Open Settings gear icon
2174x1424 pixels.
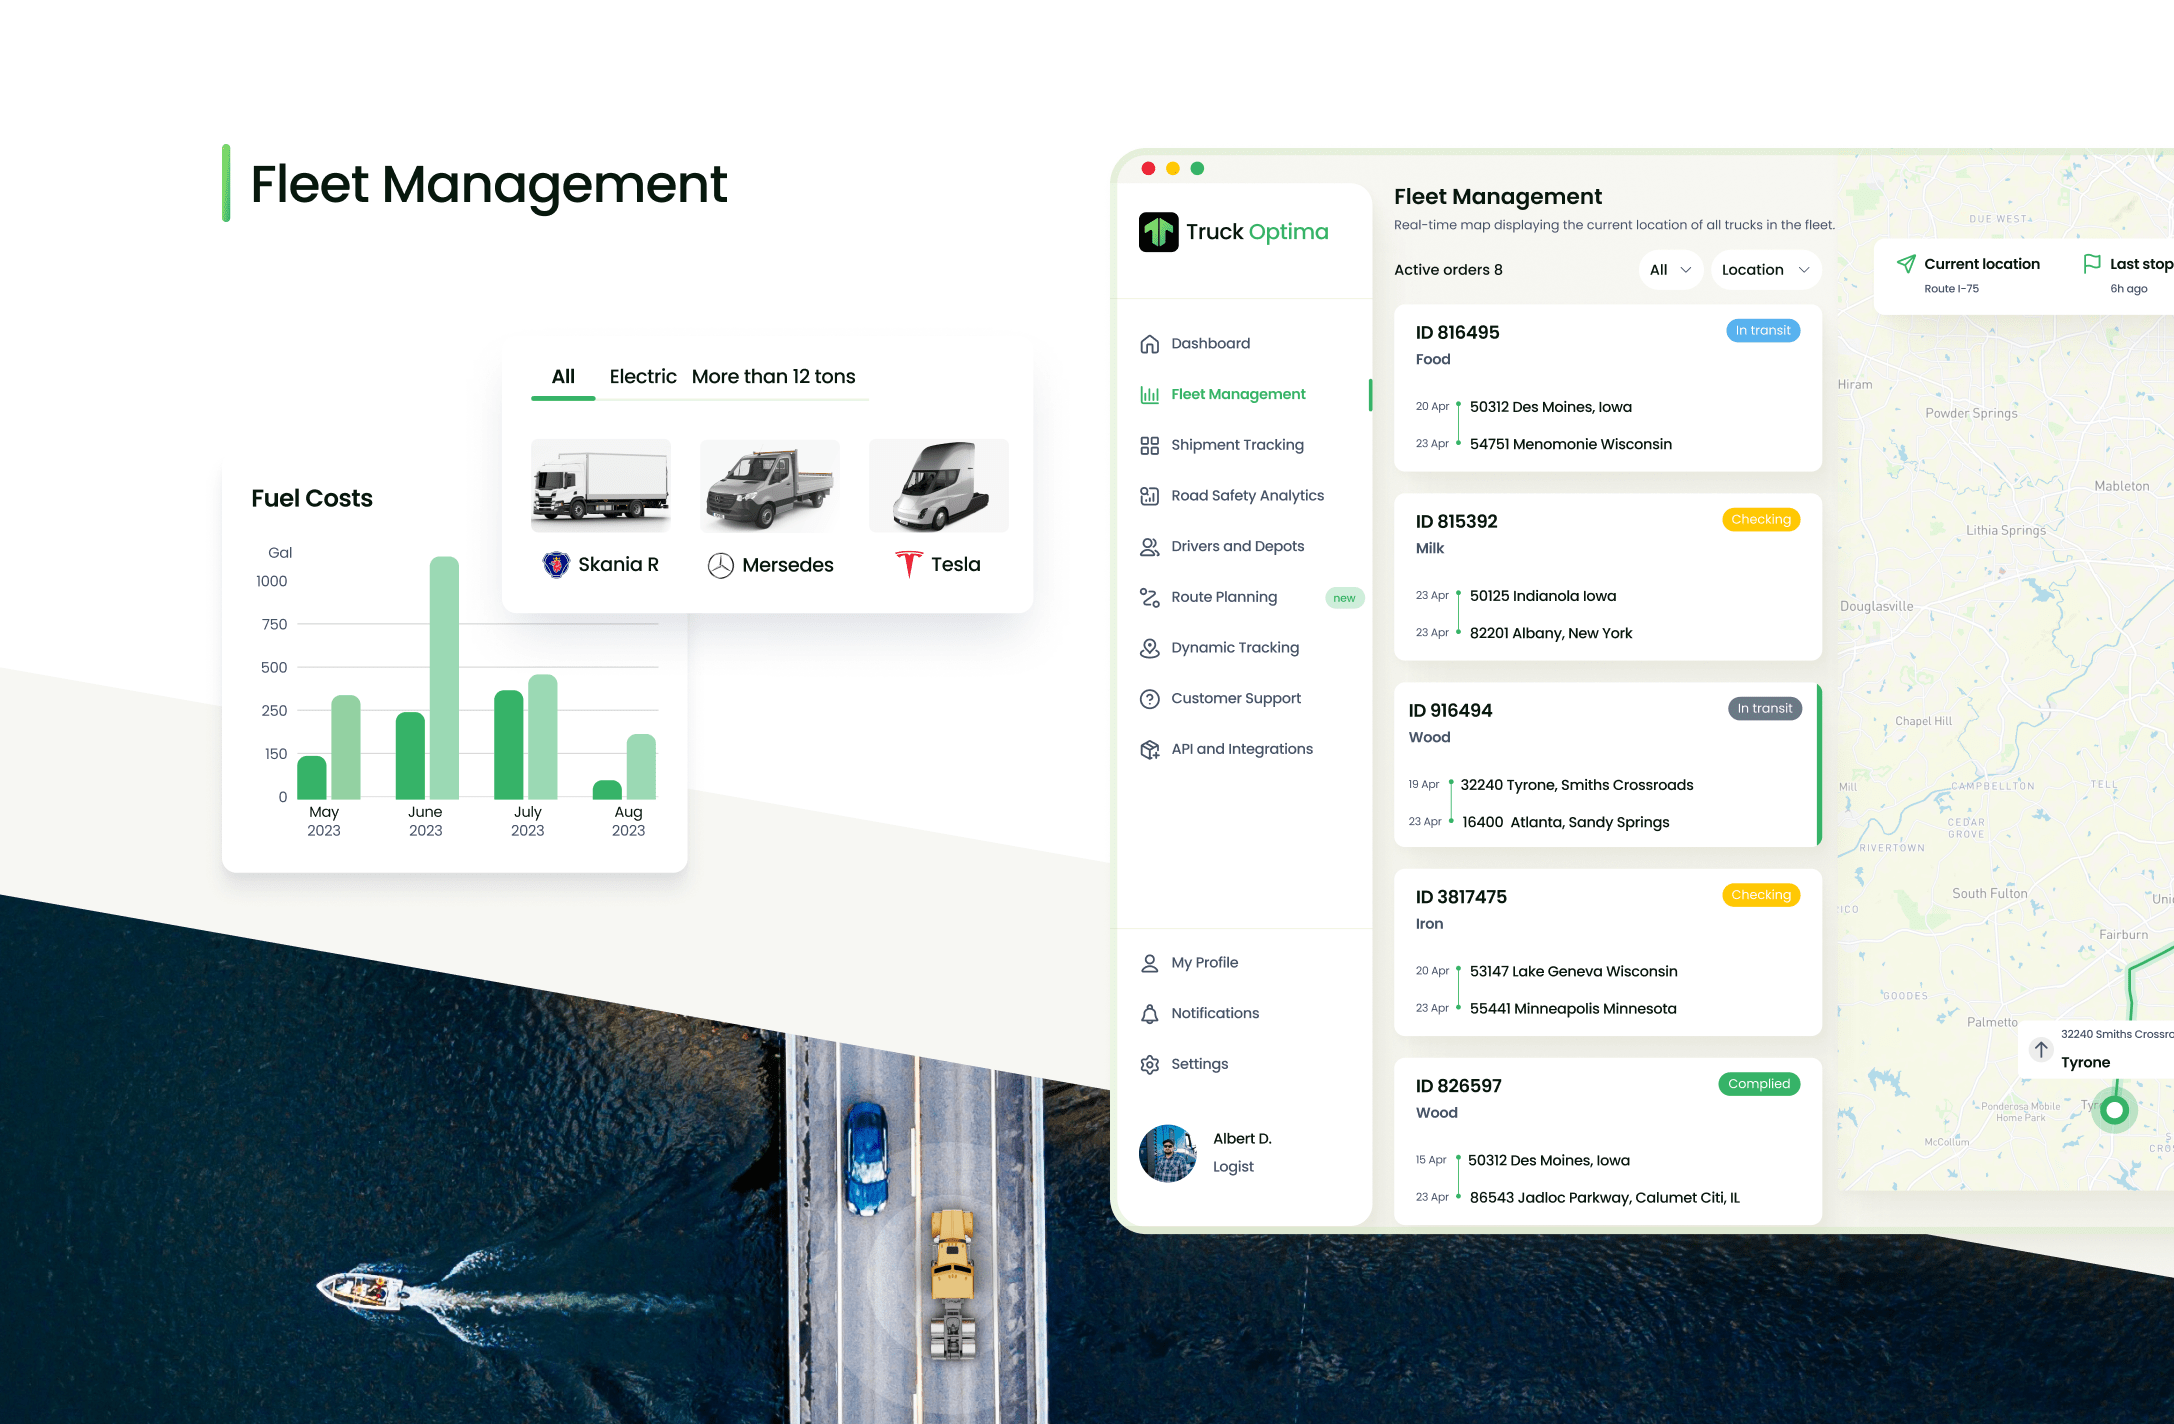(x=1149, y=1065)
